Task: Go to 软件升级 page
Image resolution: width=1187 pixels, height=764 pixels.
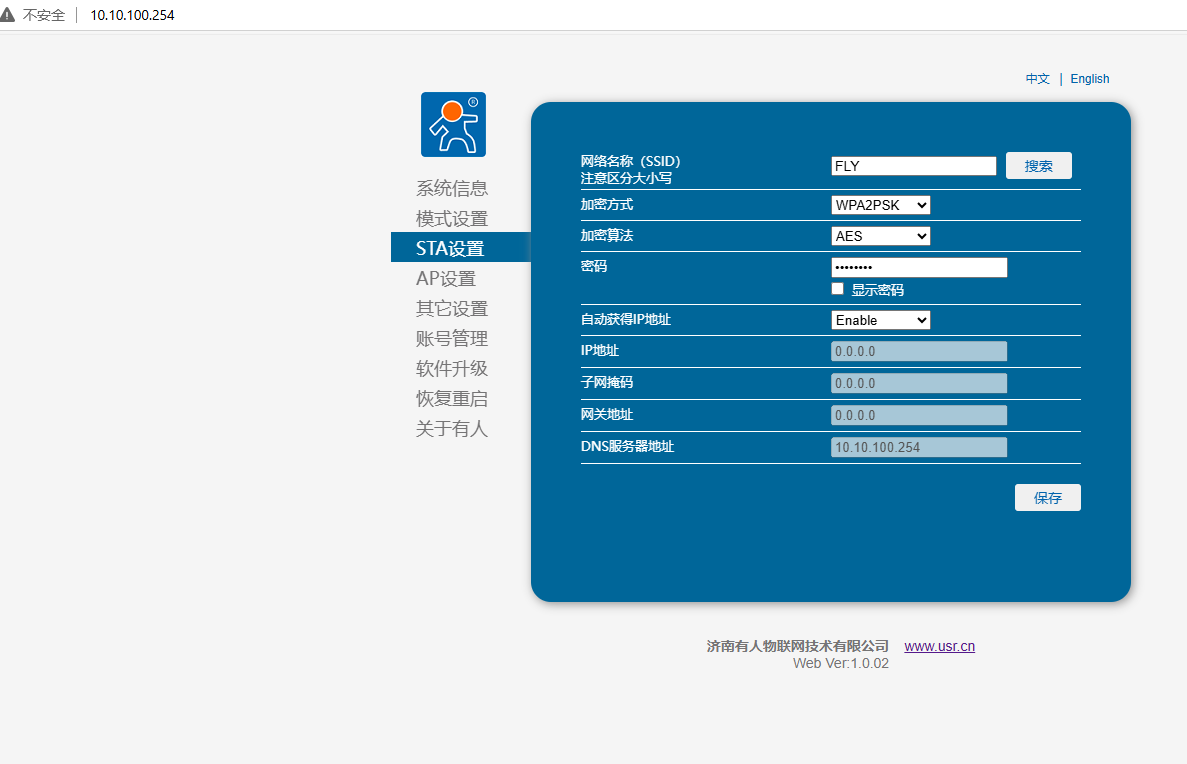Action: tap(451, 368)
